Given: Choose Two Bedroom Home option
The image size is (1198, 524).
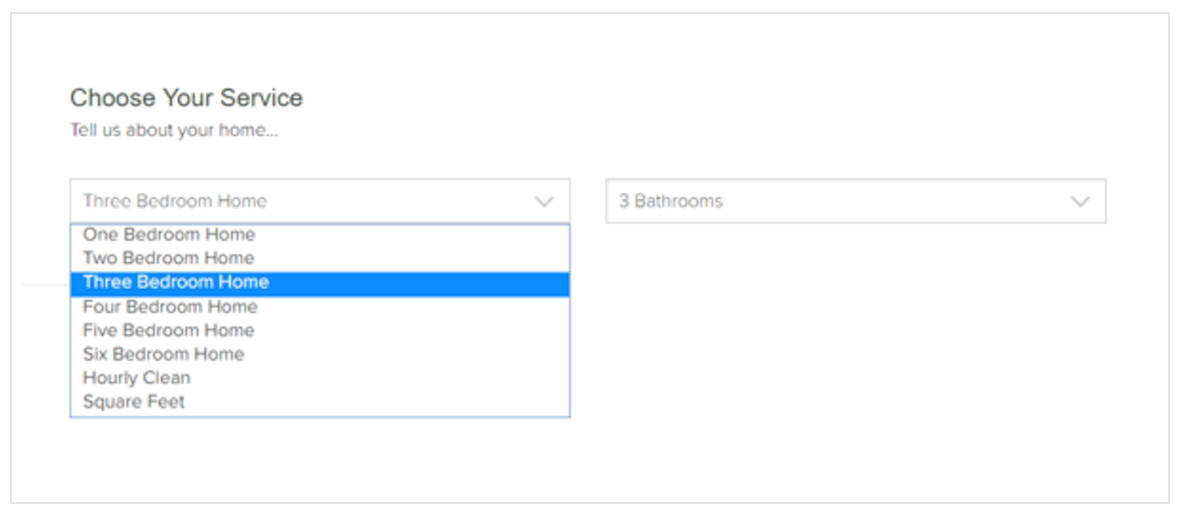Looking at the screenshot, I should pos(319,258).
